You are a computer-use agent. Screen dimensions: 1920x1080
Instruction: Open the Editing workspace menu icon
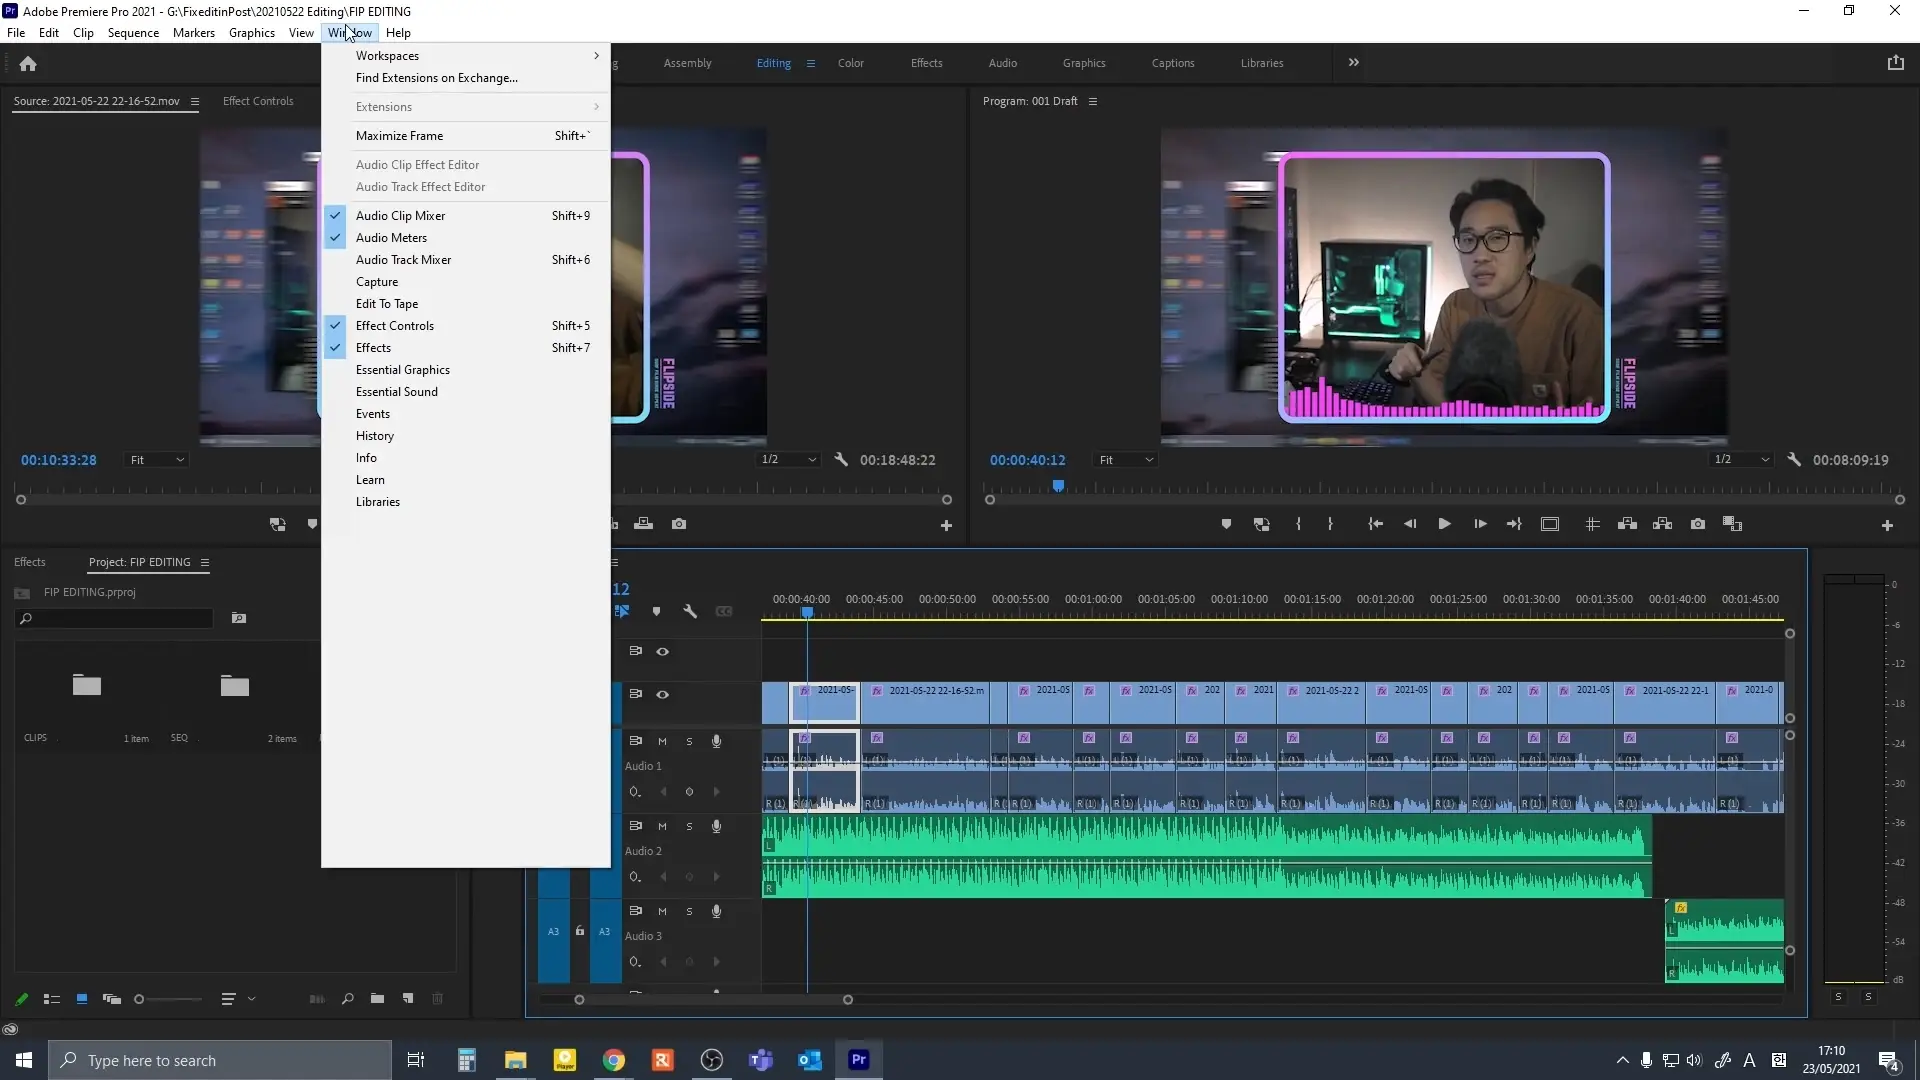pyautogui.click(x=811, y=63)
